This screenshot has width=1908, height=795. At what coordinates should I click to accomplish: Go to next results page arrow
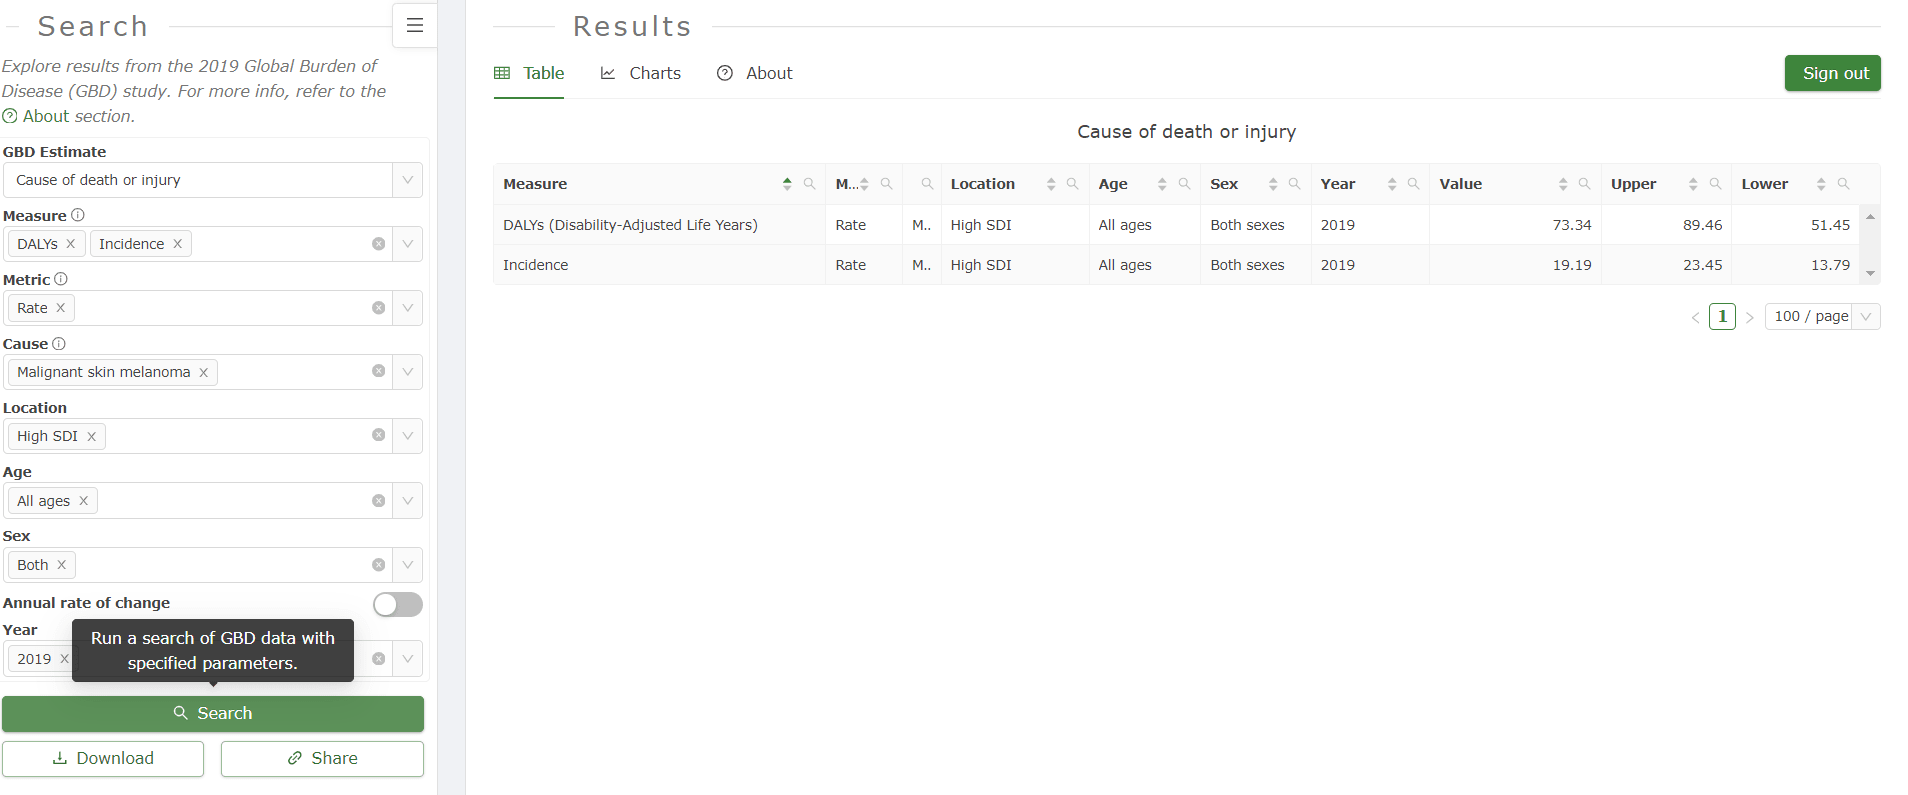pos(1749,318)
